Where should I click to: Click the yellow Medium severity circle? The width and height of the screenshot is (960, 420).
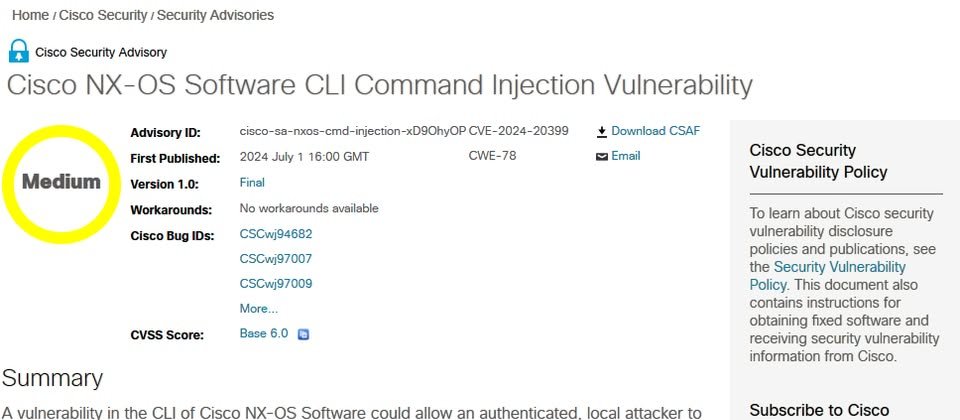[61, 182]
